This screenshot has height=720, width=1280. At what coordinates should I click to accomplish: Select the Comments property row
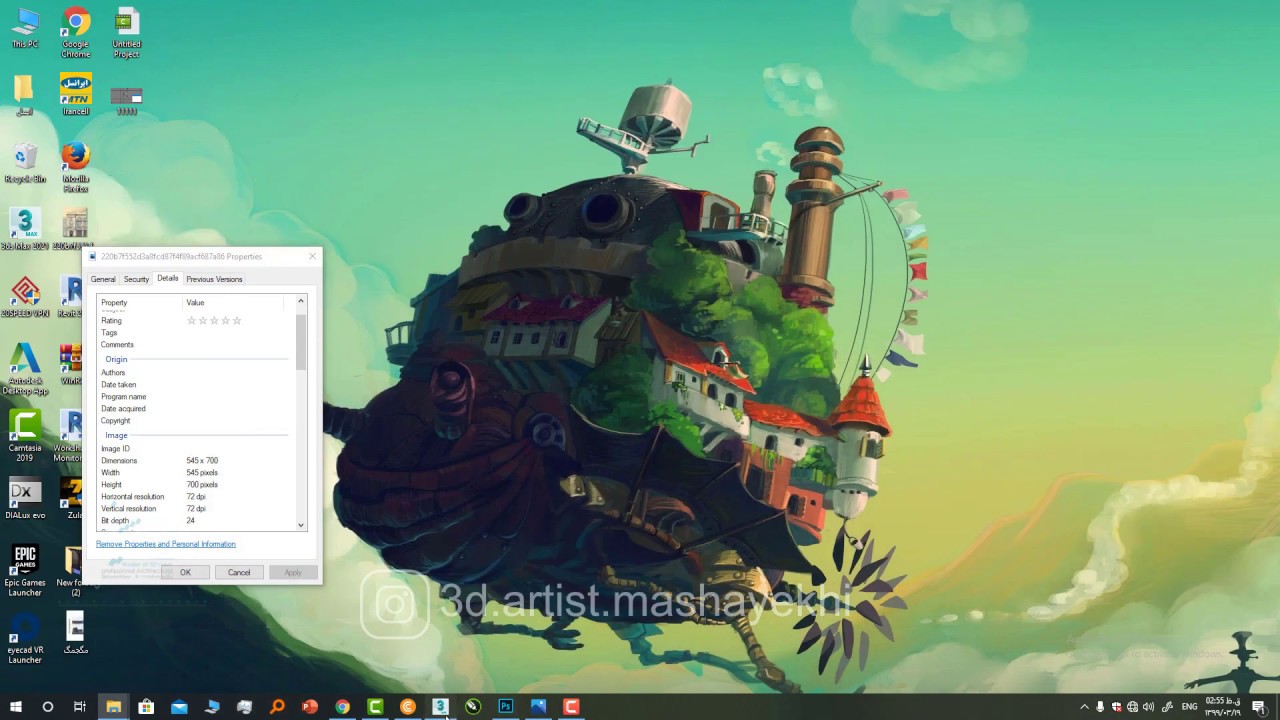[x=195, y=345]
